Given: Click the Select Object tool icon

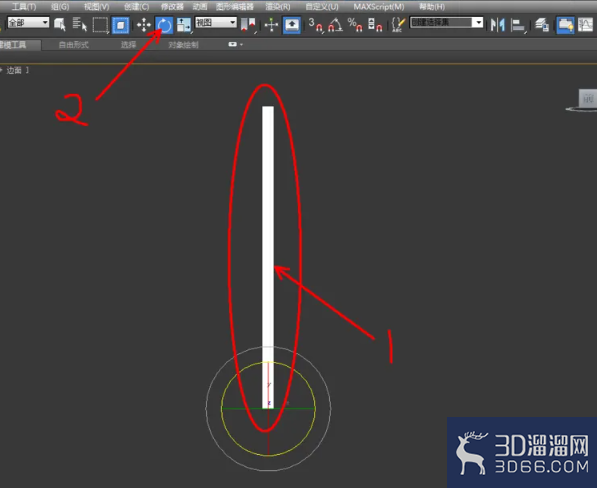Looking at the screenshot, I should pos(59,24).
